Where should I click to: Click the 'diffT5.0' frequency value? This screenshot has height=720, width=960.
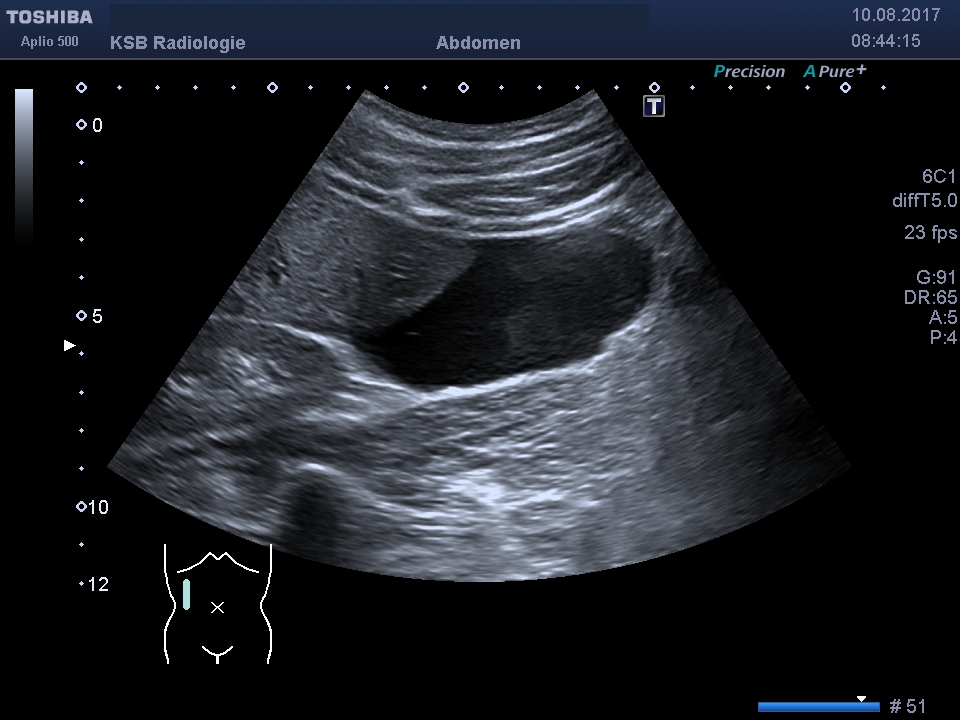[x=924, y=200]
